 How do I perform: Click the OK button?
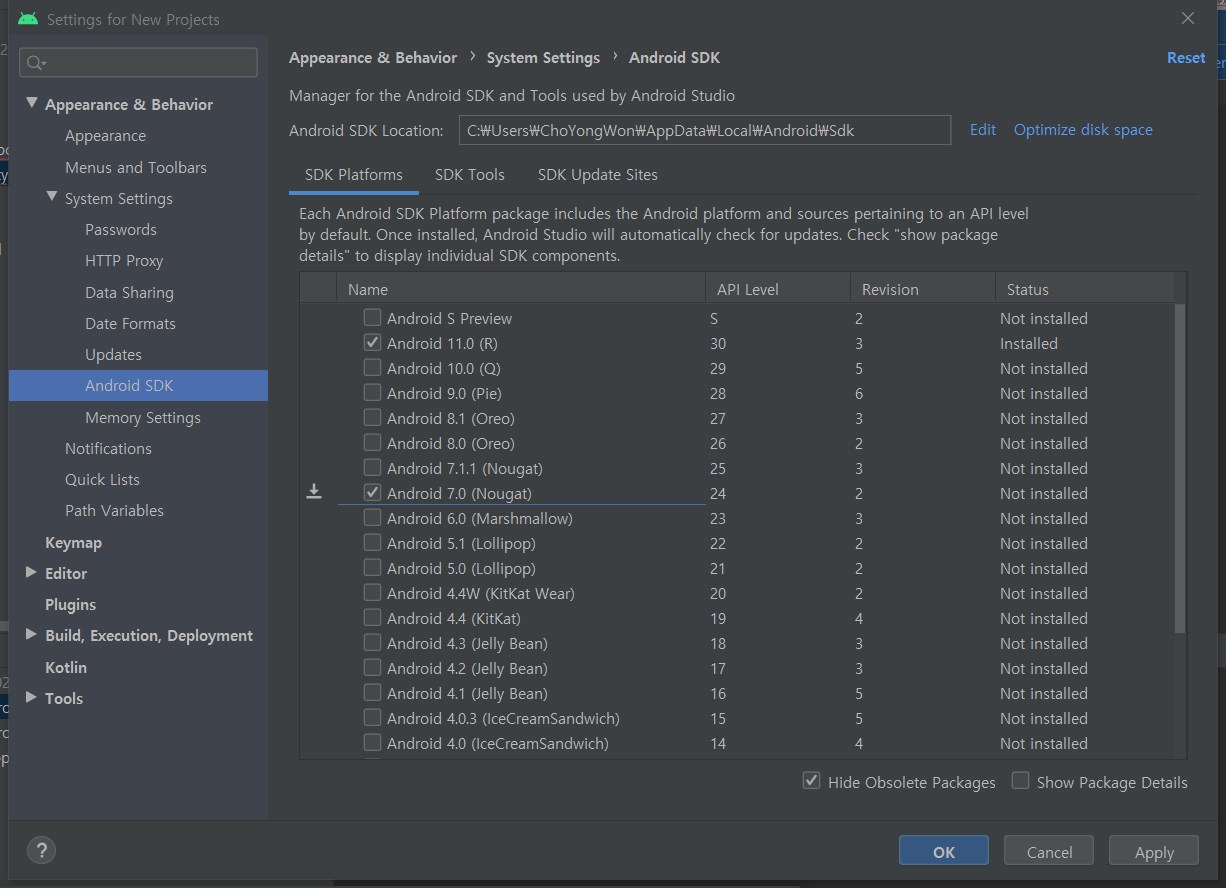click(x=944, y=851)
